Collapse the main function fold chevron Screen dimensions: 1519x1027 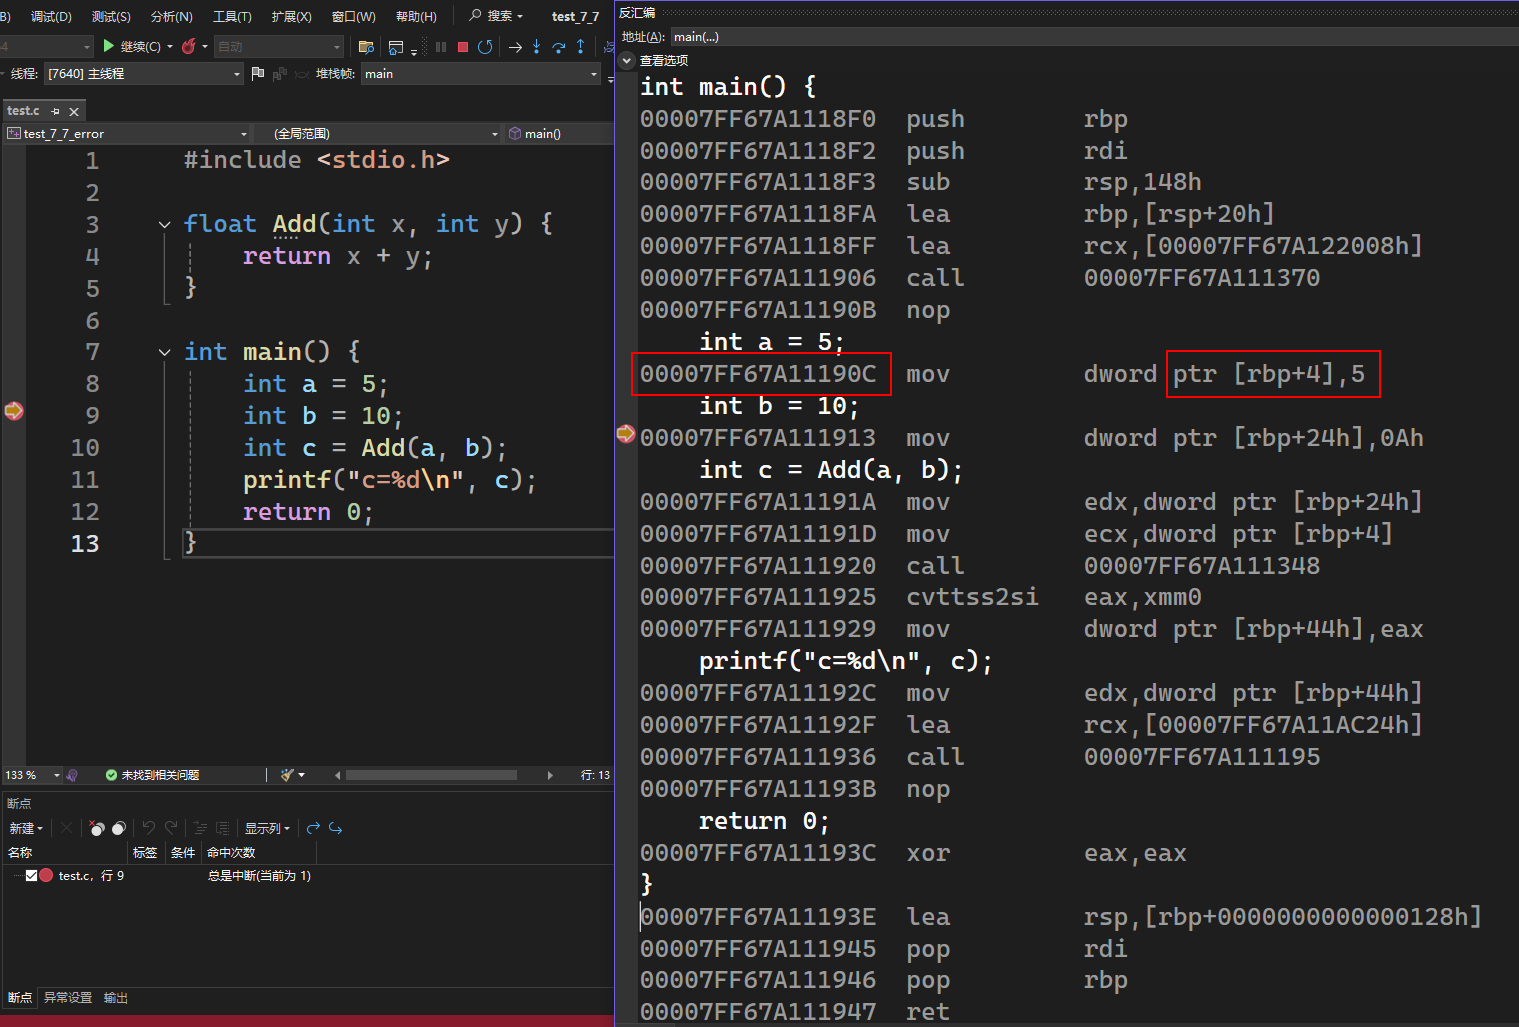164,352
